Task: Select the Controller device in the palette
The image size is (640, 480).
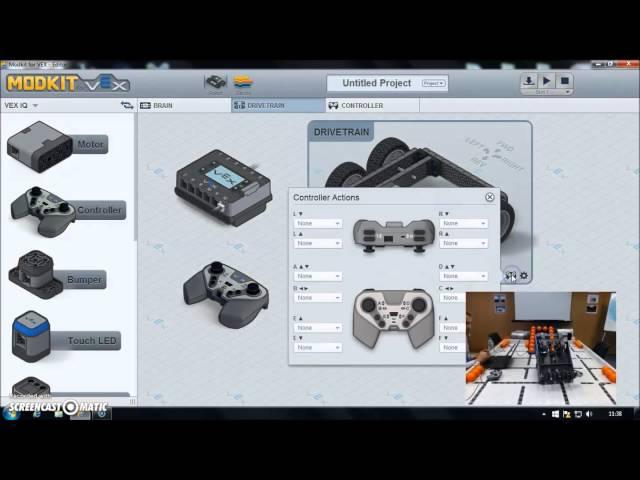Action: tap(68, 211)
